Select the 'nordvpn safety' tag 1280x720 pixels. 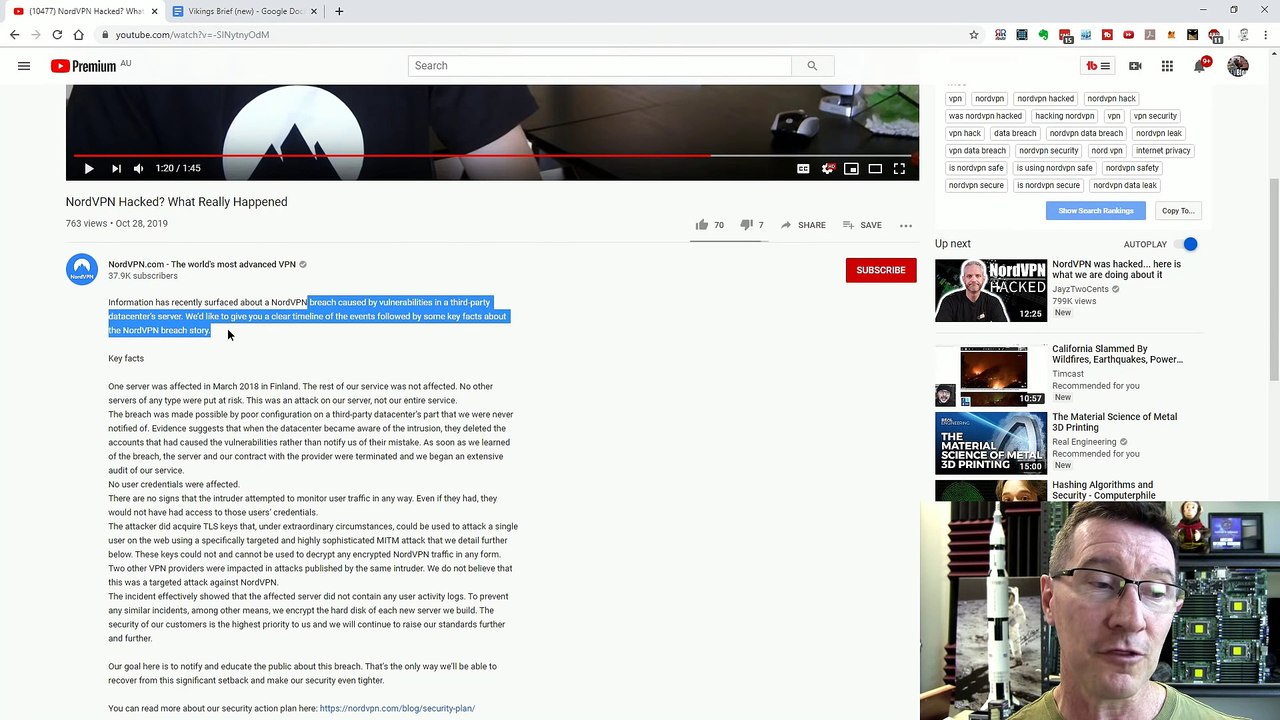1132,168
